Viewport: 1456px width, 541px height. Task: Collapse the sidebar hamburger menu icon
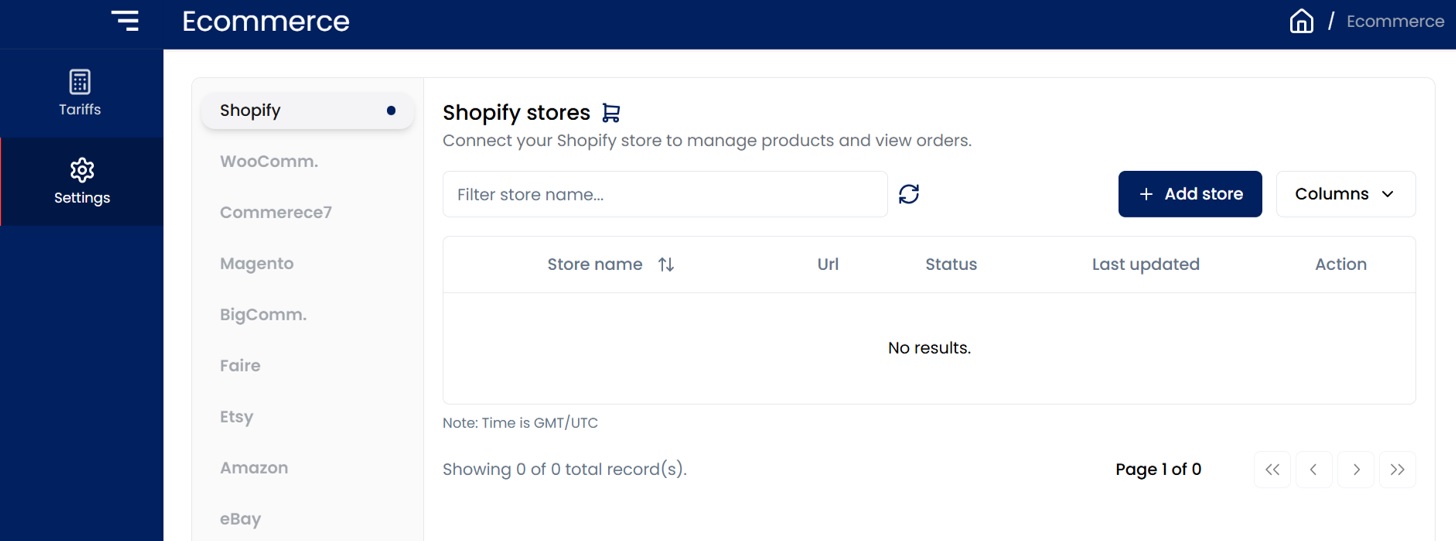[125, 21]
